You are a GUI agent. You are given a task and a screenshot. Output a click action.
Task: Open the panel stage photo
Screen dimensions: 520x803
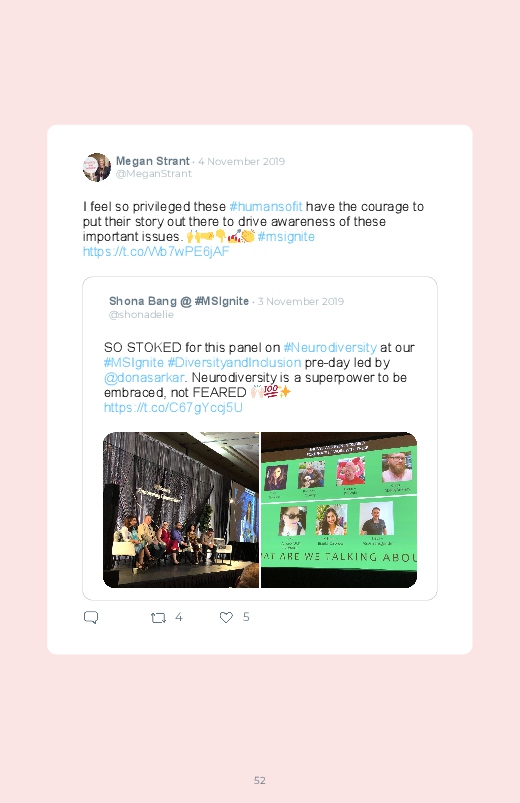(181, 510)
